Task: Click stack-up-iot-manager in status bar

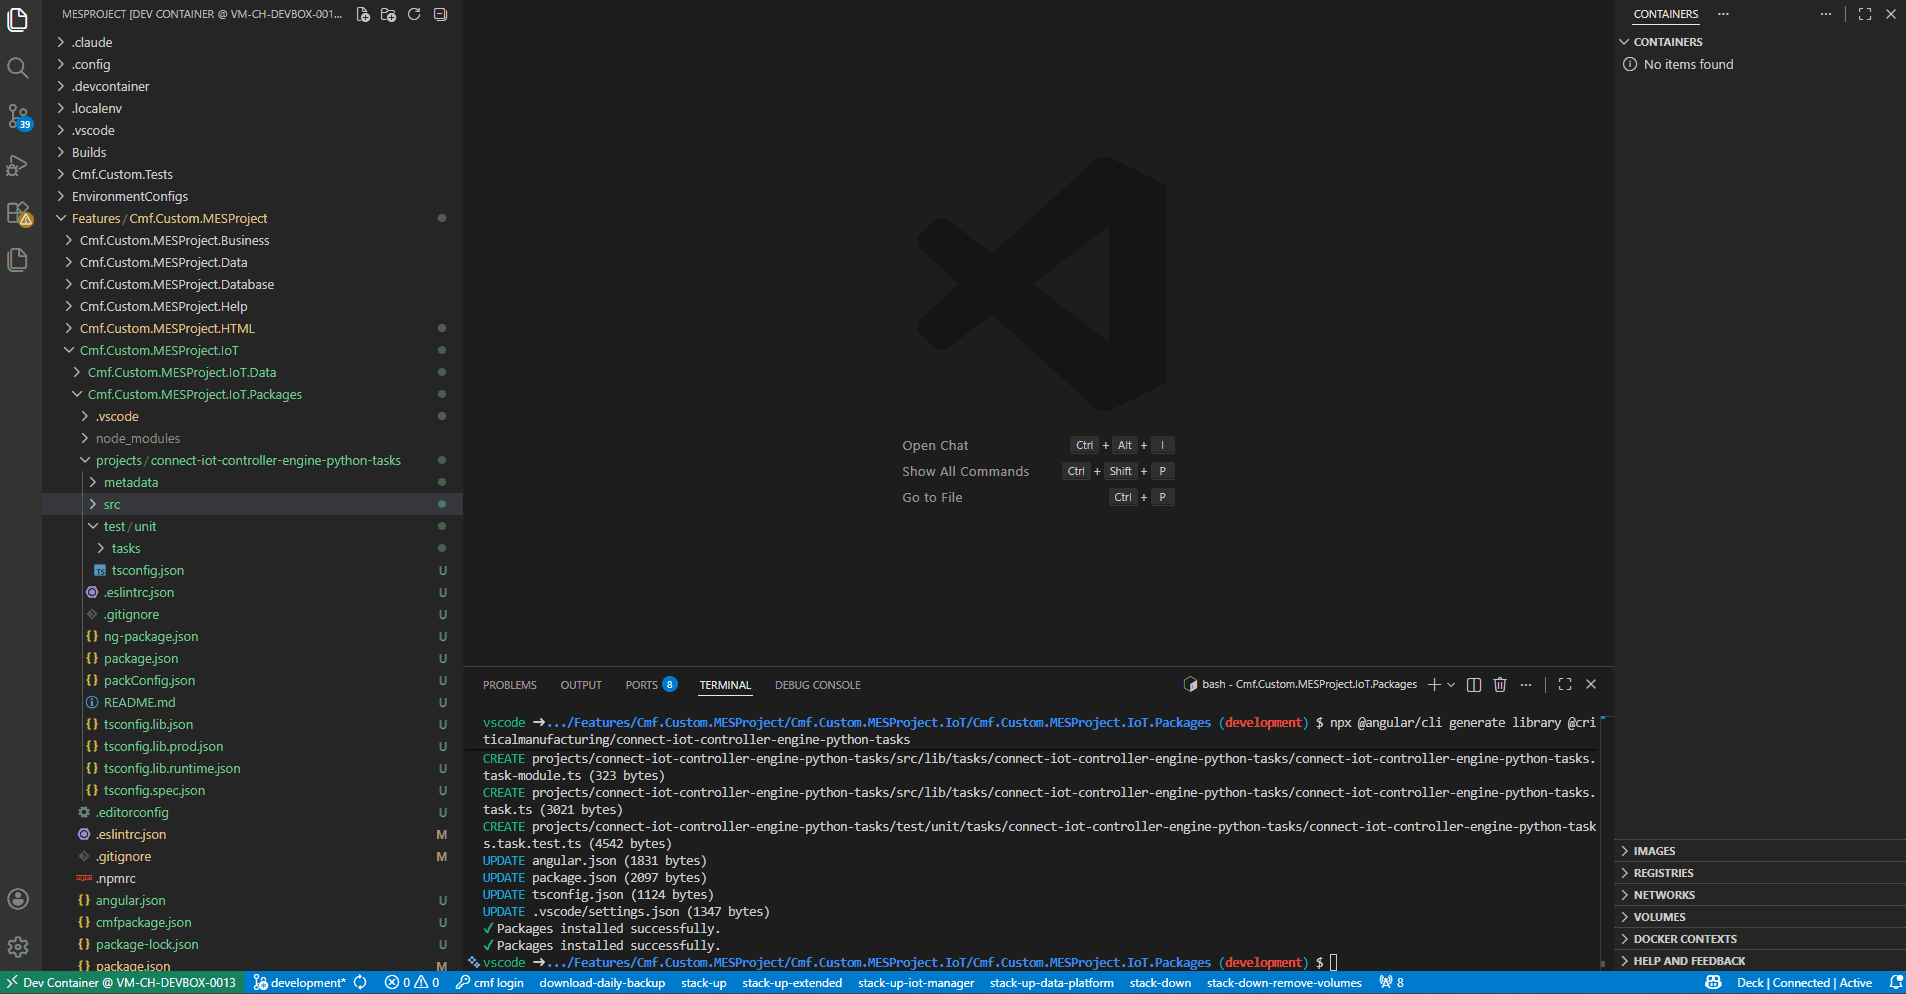Action: coord(915,983)
